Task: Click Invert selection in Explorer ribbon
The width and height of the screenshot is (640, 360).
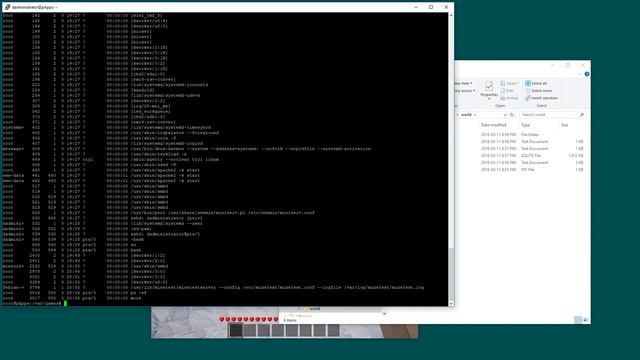Action: coord(541,98)
